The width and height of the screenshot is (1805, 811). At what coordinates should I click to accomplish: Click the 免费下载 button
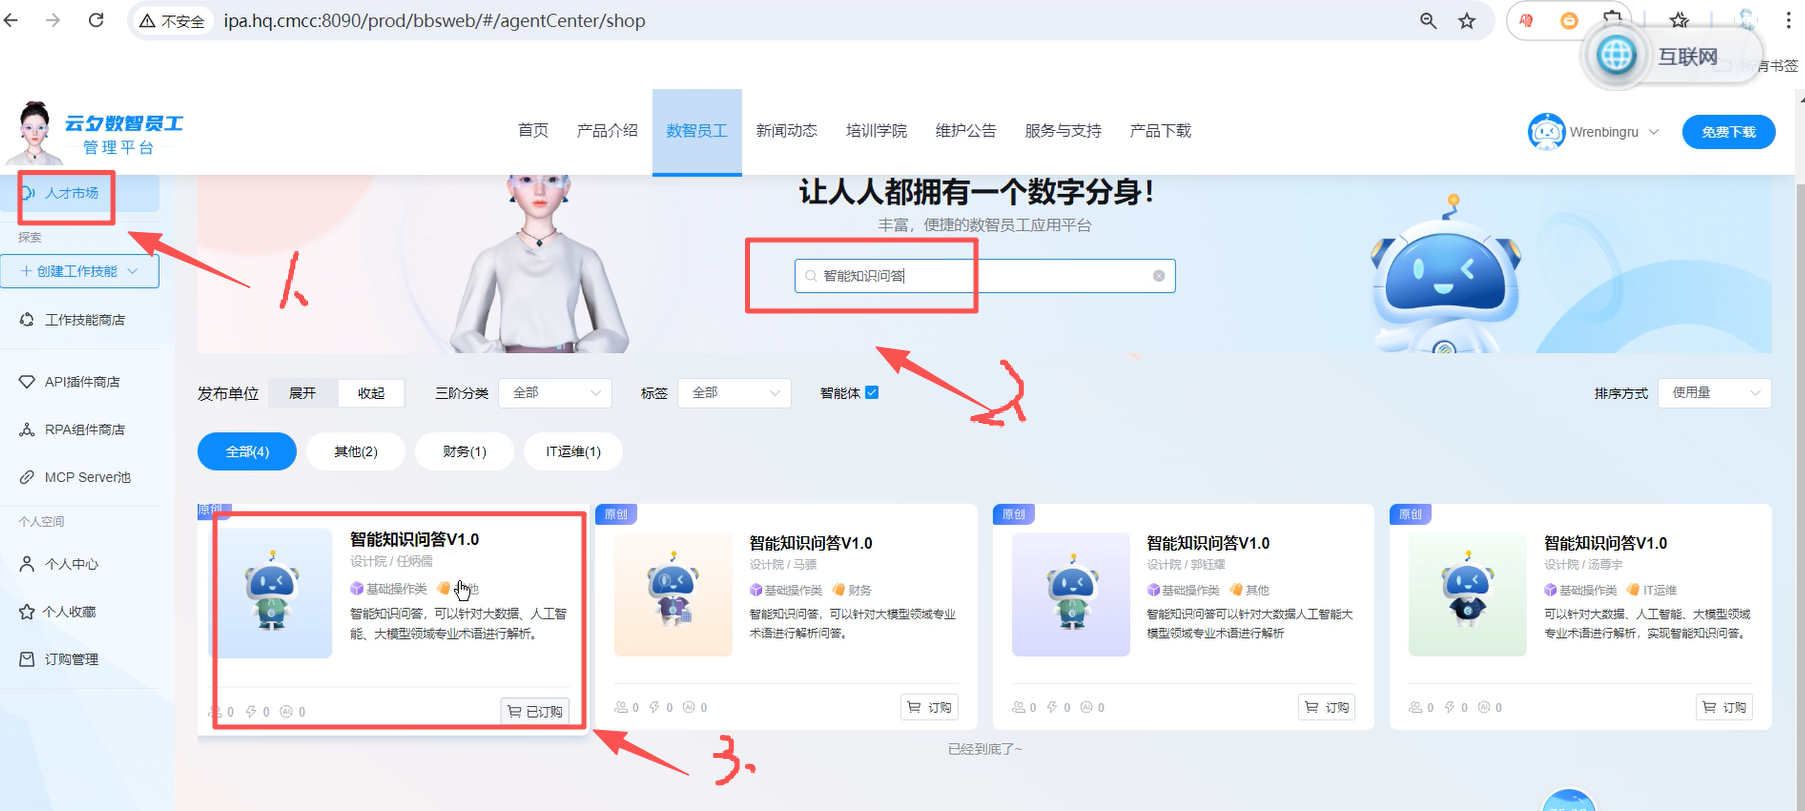1729,132
